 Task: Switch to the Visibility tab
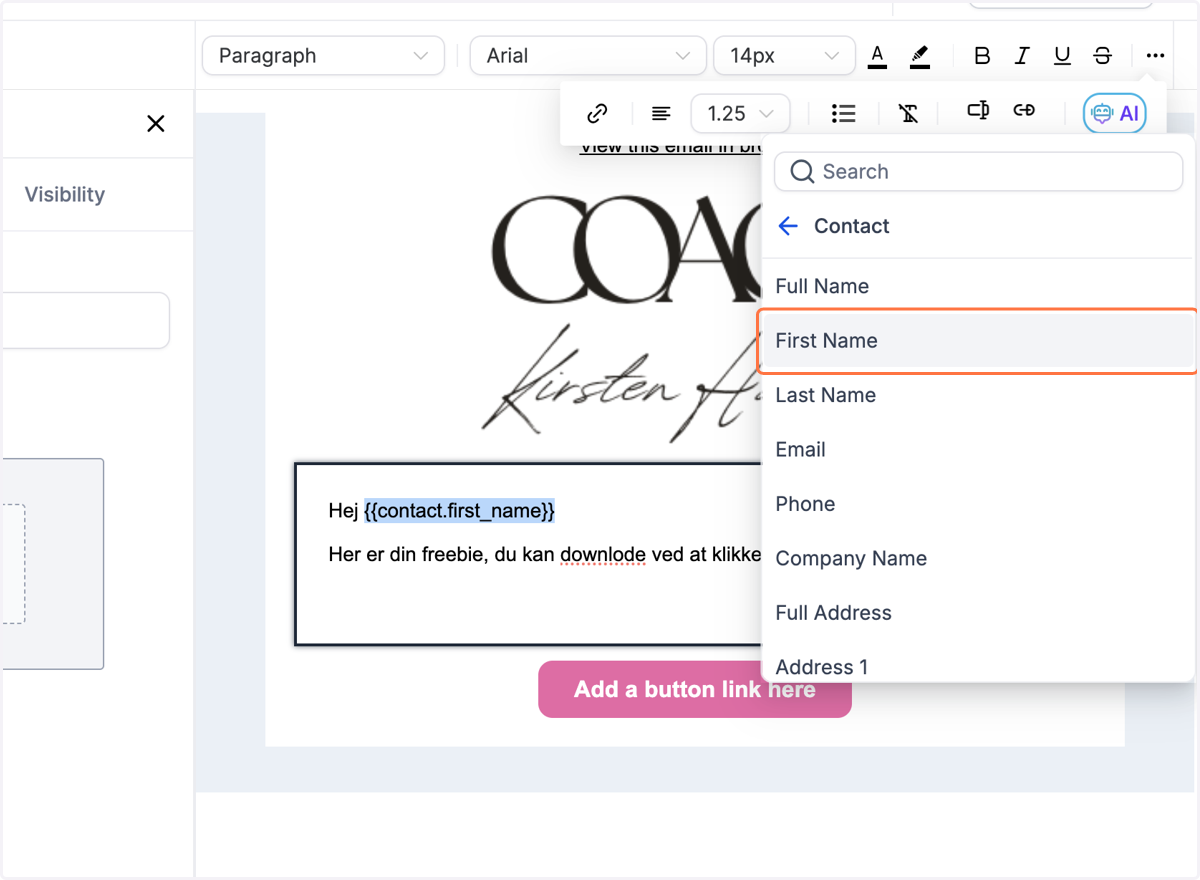click(x=65, y=195)
